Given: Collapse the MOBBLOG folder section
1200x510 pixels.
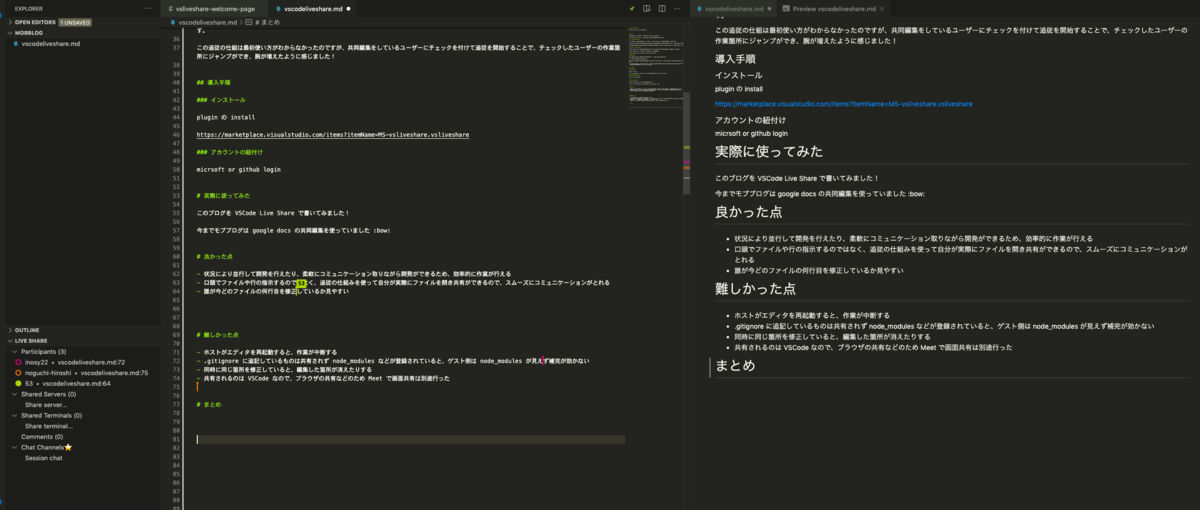Looking at the screenshot, I should (8, 33).
